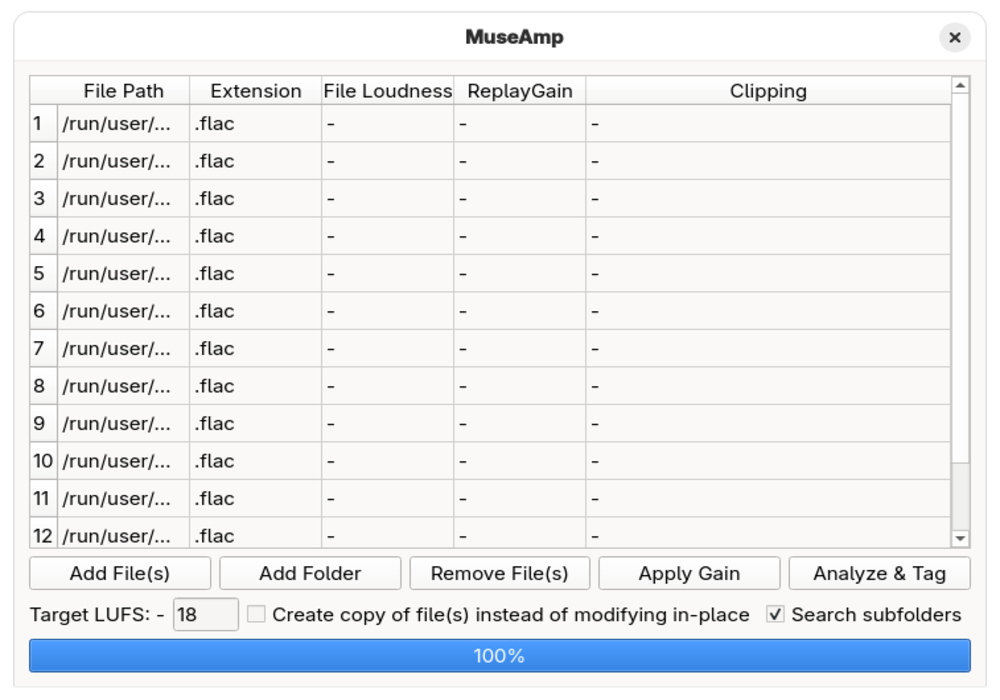Click the File Loudness column header
This screenshot has height=700, width=1000.
(x=388, y=91)
